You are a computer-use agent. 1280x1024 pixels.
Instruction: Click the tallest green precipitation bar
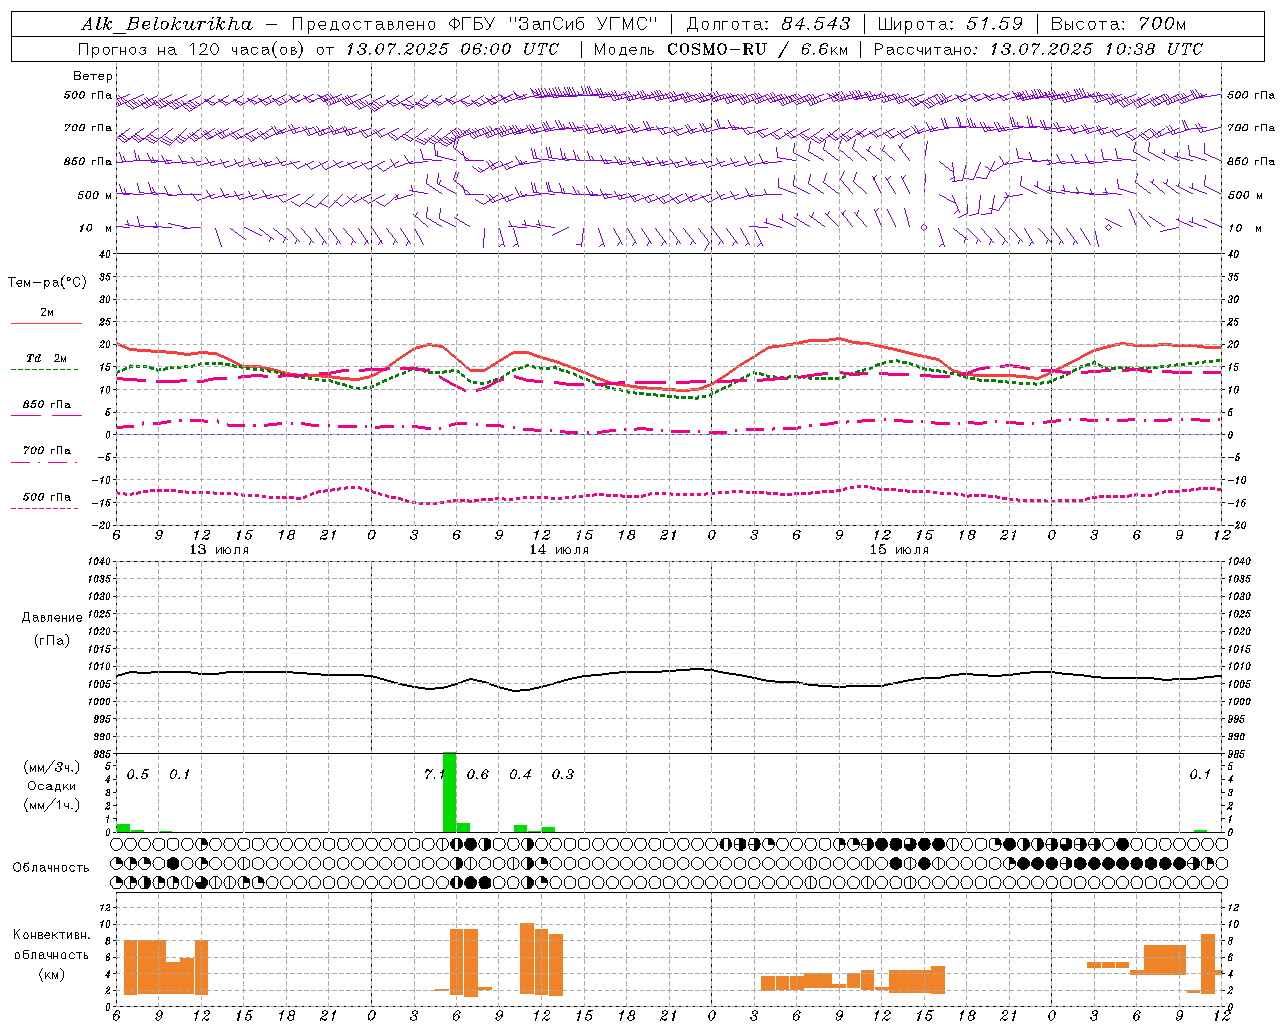click(x=449, y=792)
